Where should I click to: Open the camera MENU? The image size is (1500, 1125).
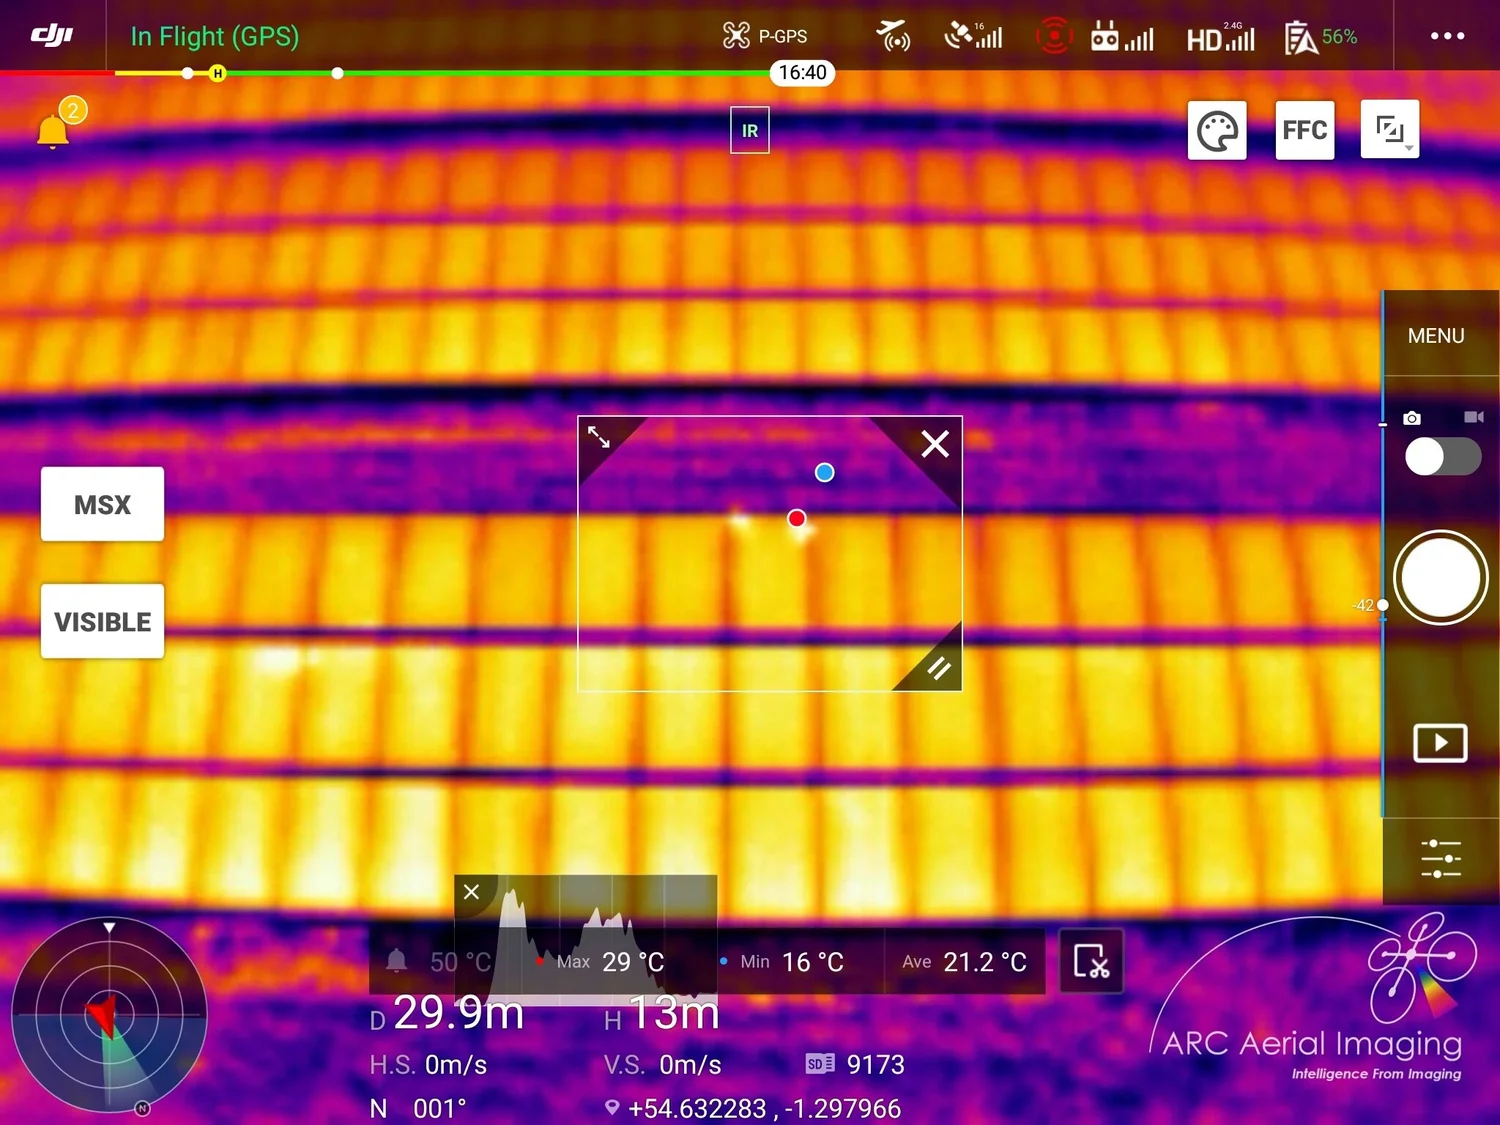click(x=1436, y=336)
